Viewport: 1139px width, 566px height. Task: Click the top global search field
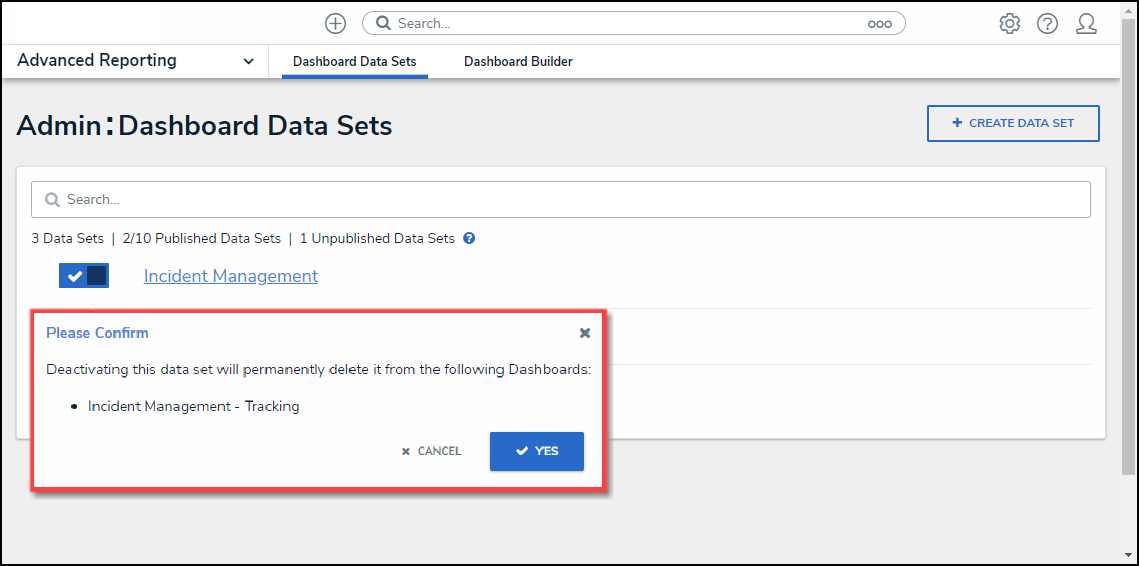630,23
